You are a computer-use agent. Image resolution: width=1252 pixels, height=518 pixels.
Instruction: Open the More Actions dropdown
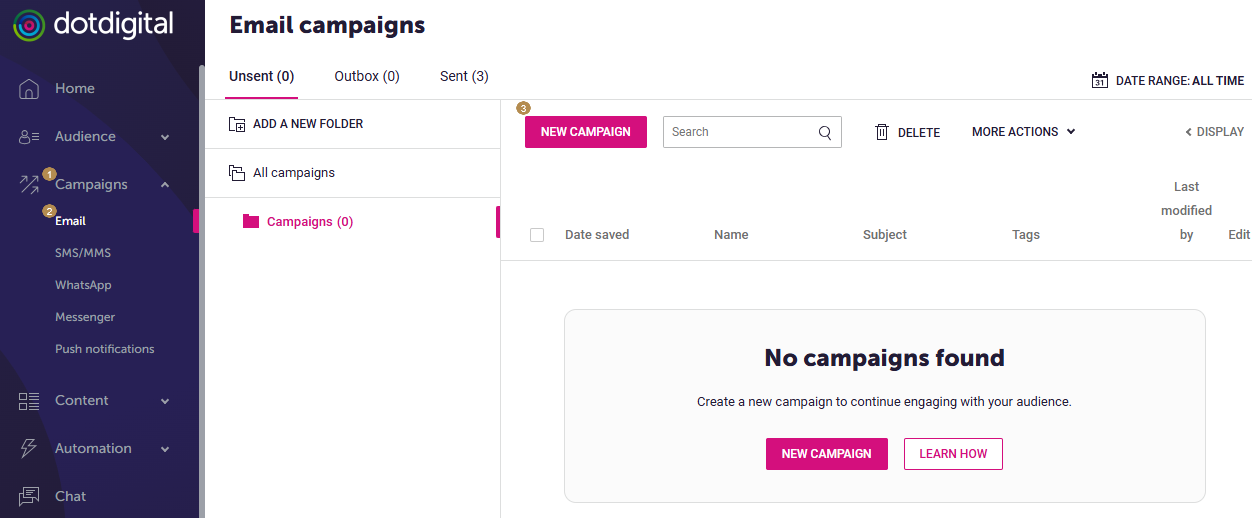(1023, 132)
